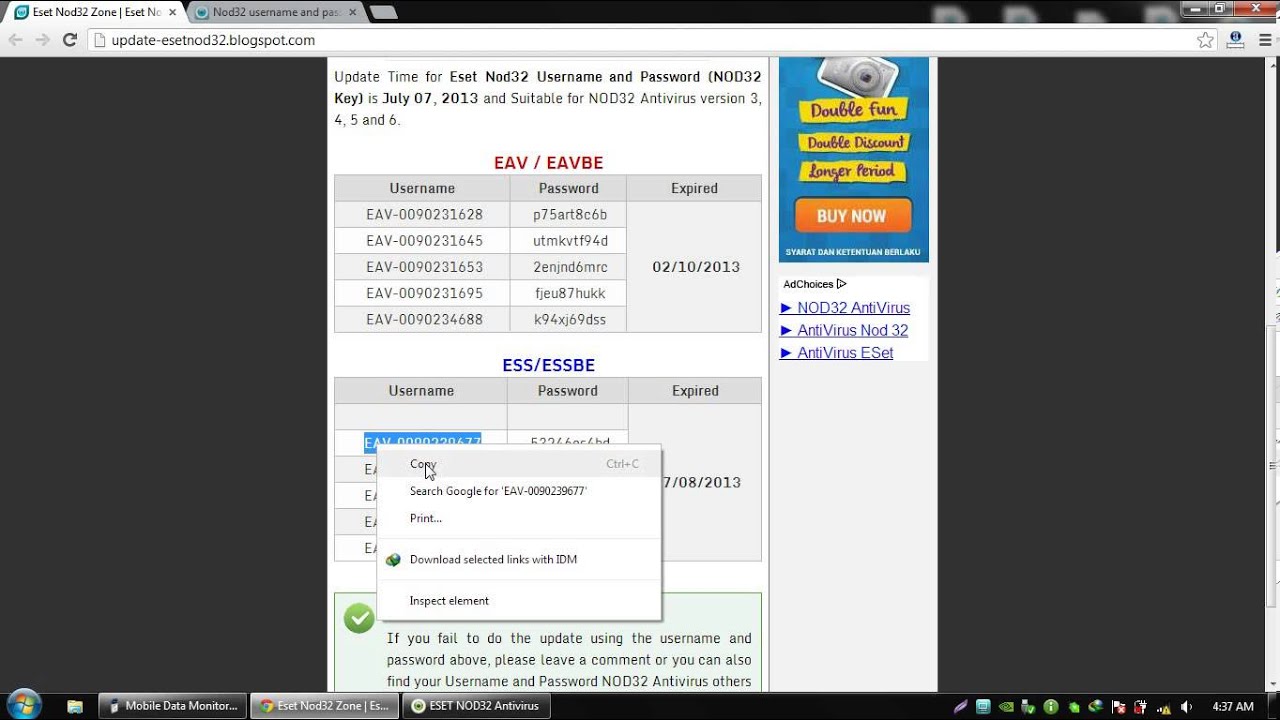Viewport: 1280px width, 720px height.
Task: Open the network signal tray icon
Action: [x=1164, y=707]
